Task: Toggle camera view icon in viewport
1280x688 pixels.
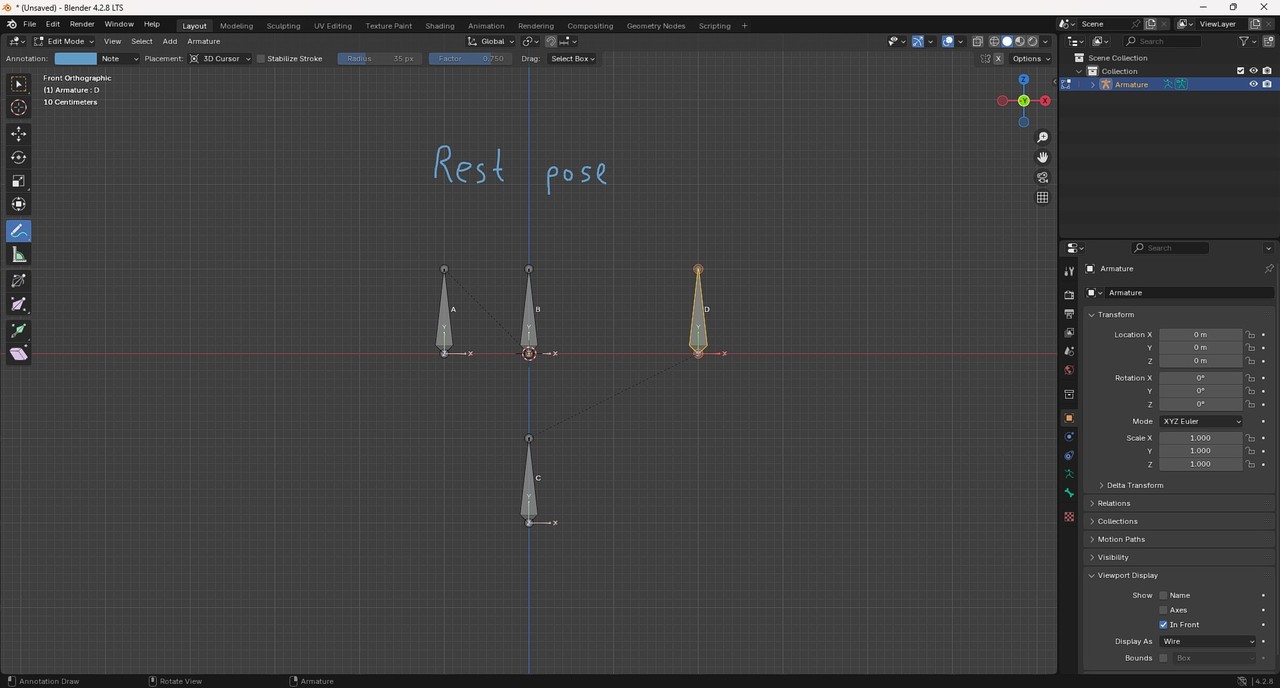Action: 1042,177
